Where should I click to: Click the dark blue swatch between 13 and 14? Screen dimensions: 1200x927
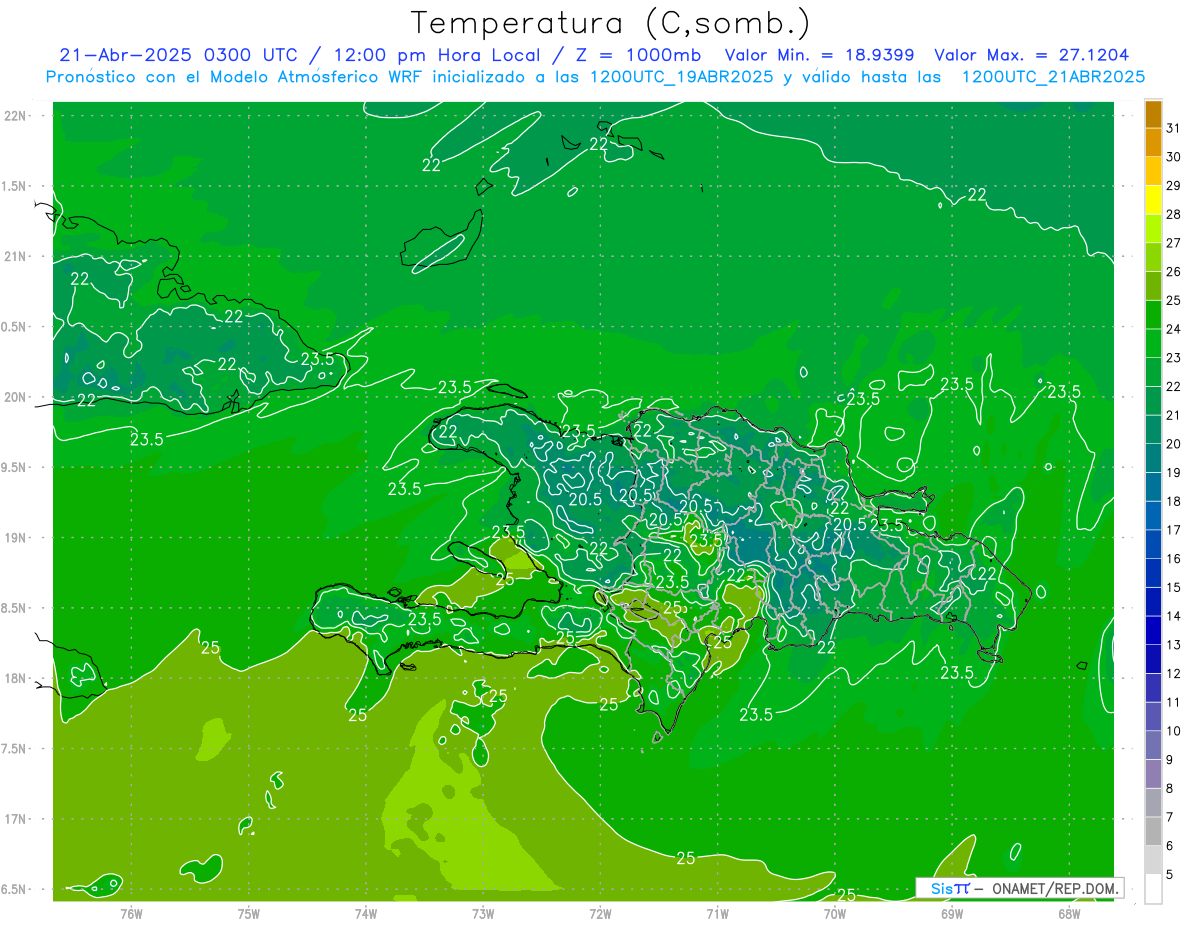1153,631
